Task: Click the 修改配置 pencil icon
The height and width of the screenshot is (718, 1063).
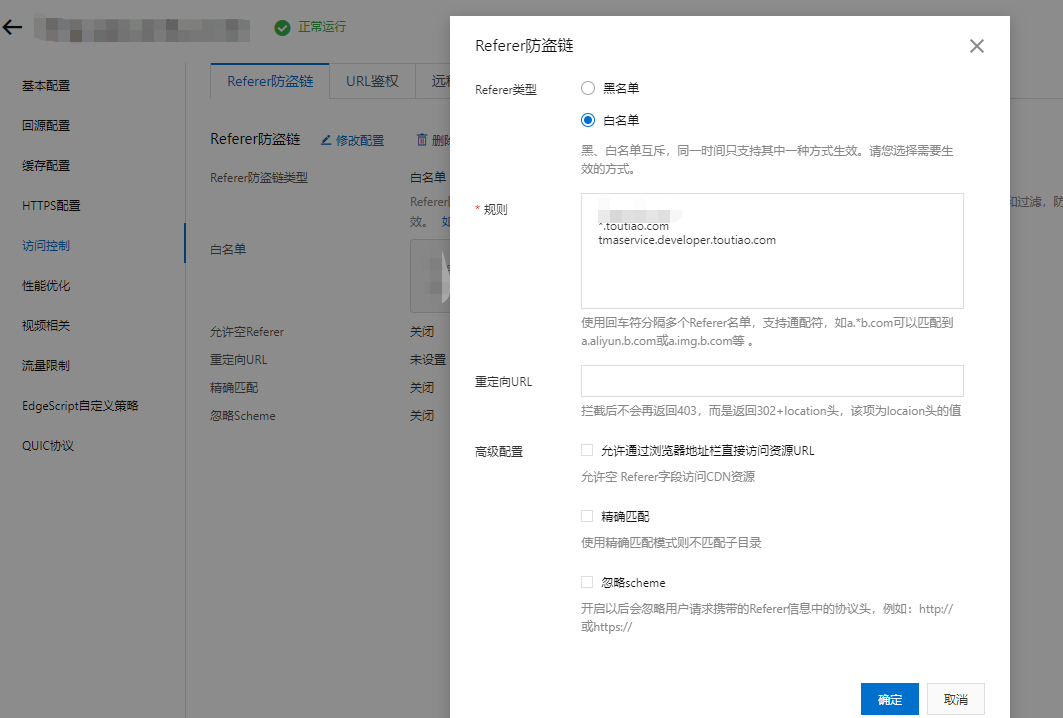Action: pyautogui.click(x=326, y=140)
